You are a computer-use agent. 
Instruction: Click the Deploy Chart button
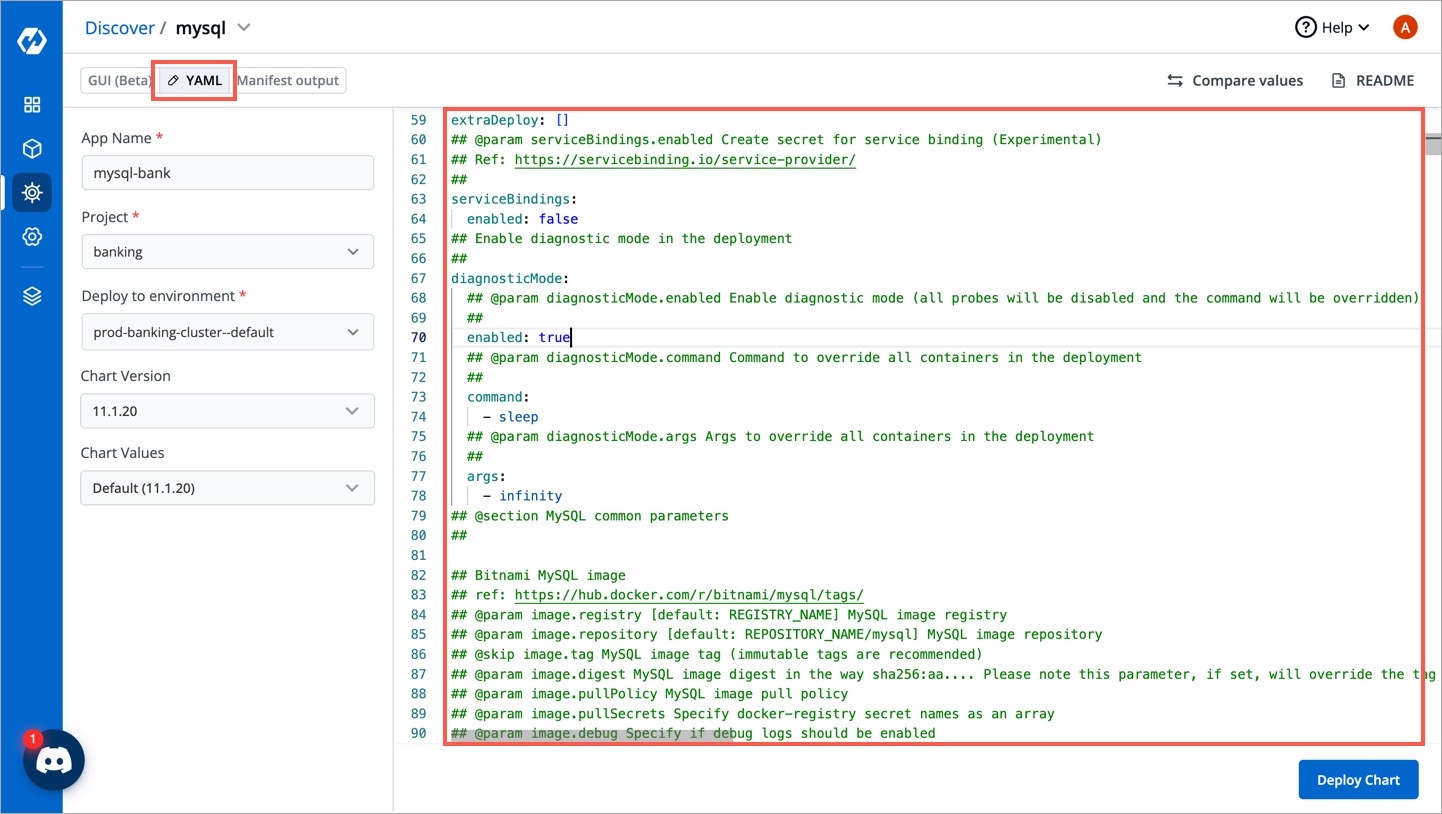(1358, 780)
